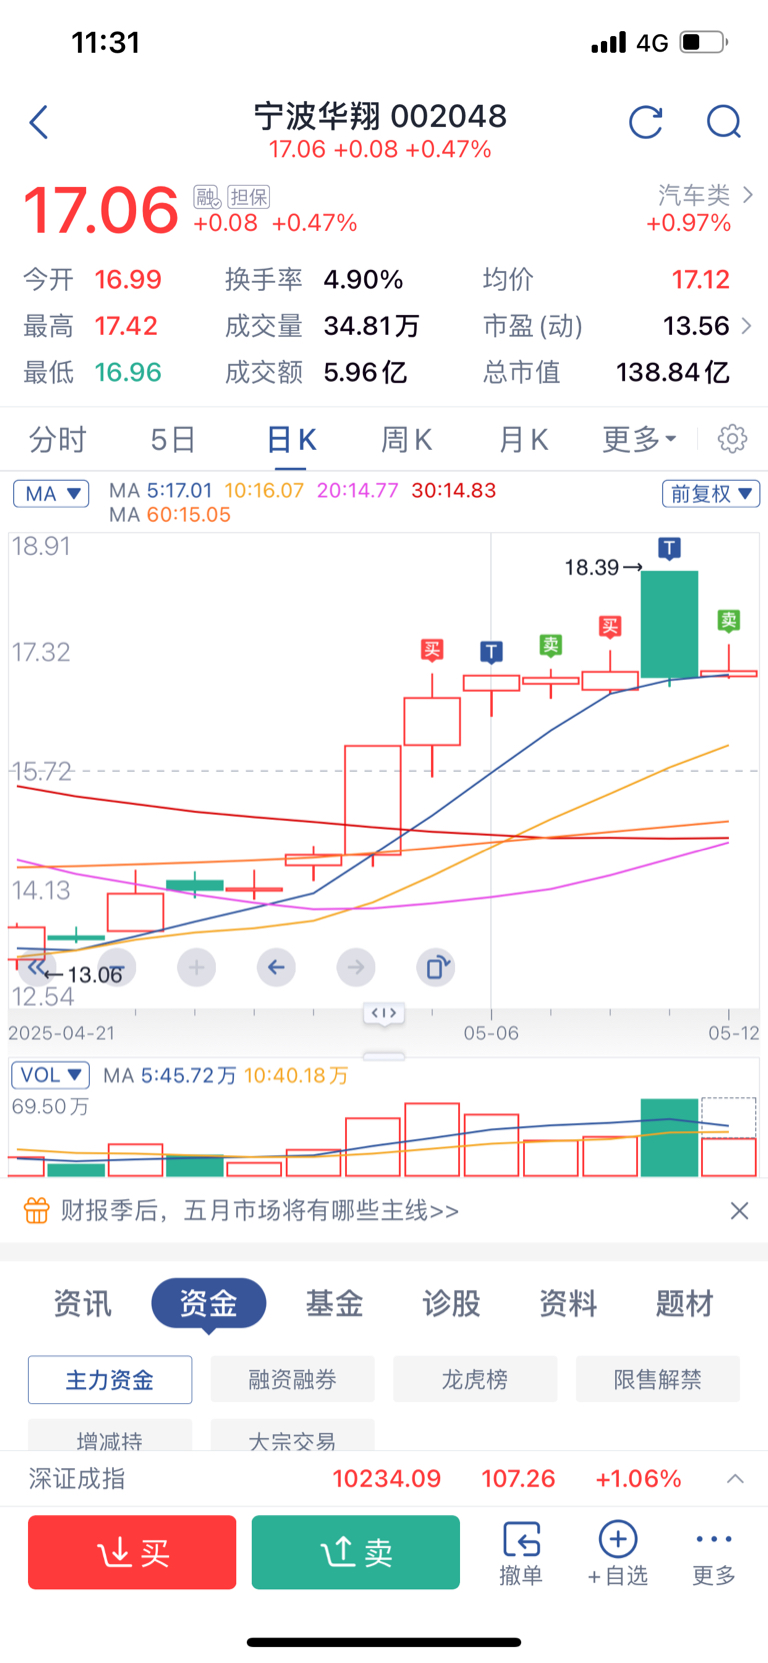Select the 资金 tab
This screenshot has width=768, height=1663.
coord(209,1303)
